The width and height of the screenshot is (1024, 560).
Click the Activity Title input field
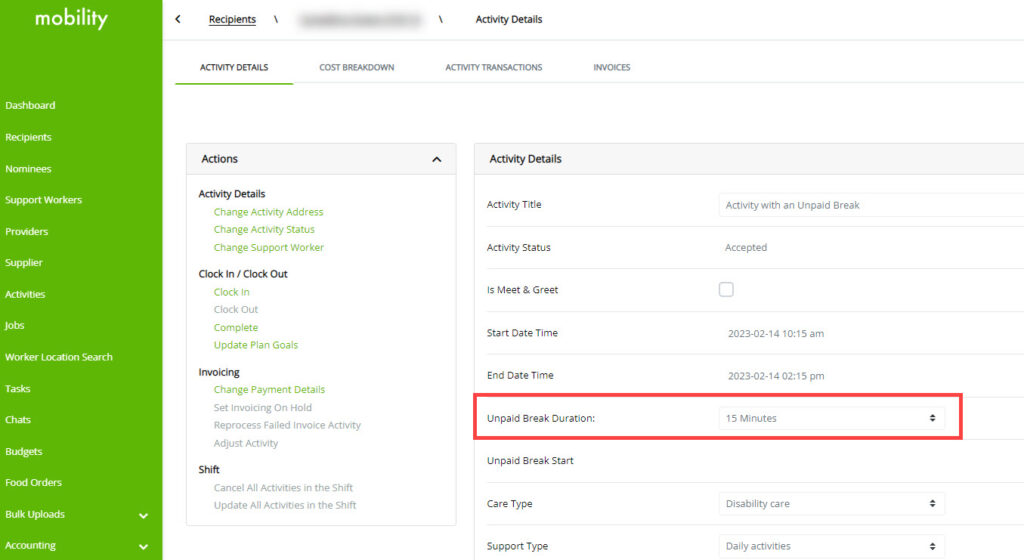click(870, 205)
